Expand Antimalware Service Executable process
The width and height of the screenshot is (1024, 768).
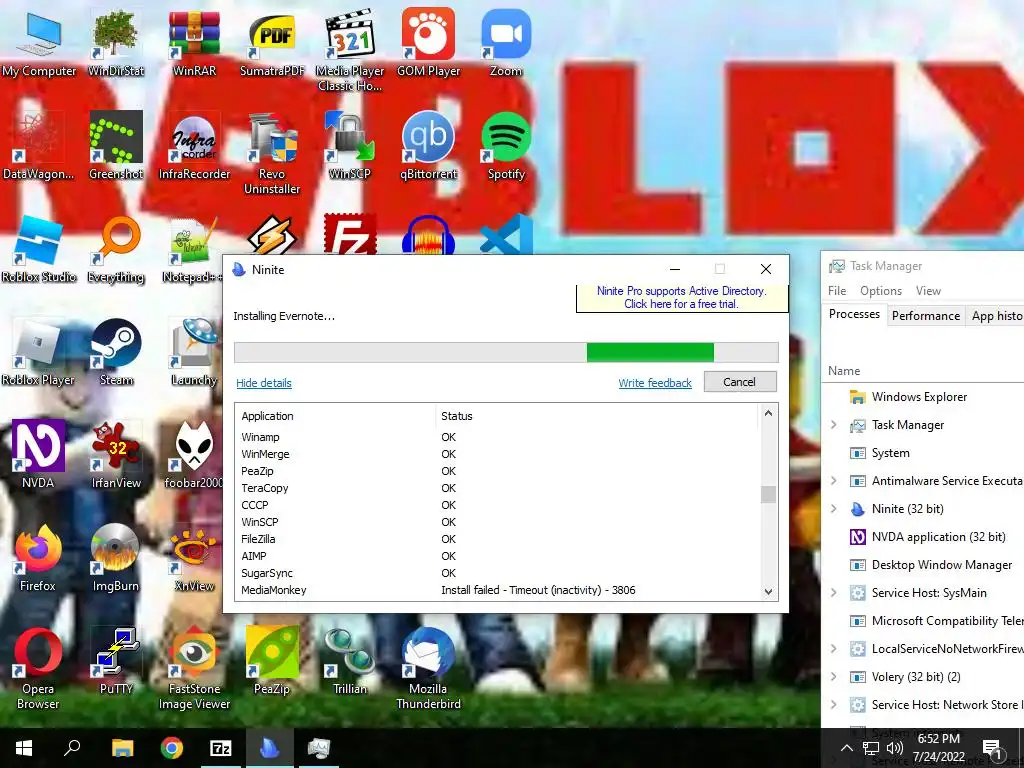pos(834,481)
